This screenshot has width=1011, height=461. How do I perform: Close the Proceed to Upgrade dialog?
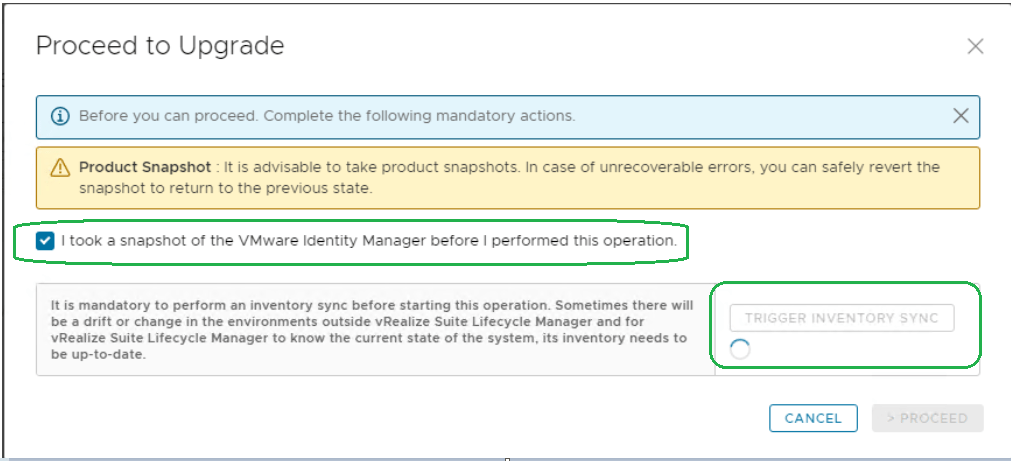tap(975, 46)
